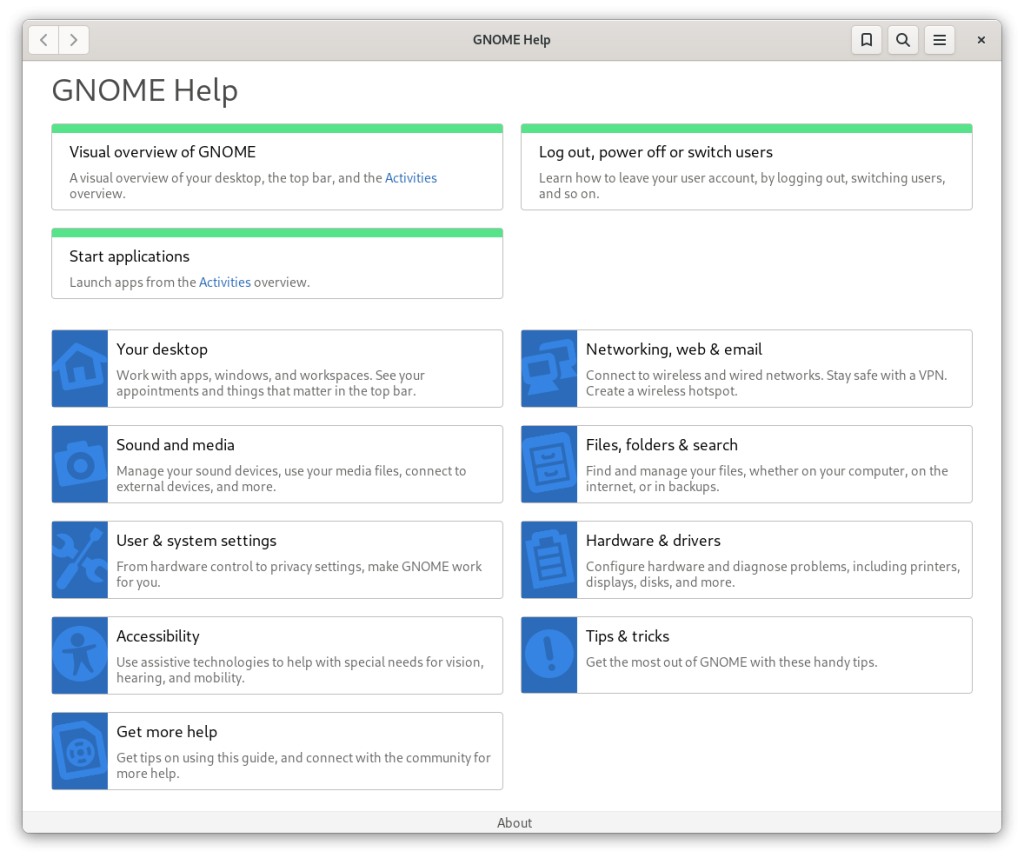This screenshot has width=1024, height=858.
Task: Click 'Learn how to leave your user account' text
Action: click(742, 185)
